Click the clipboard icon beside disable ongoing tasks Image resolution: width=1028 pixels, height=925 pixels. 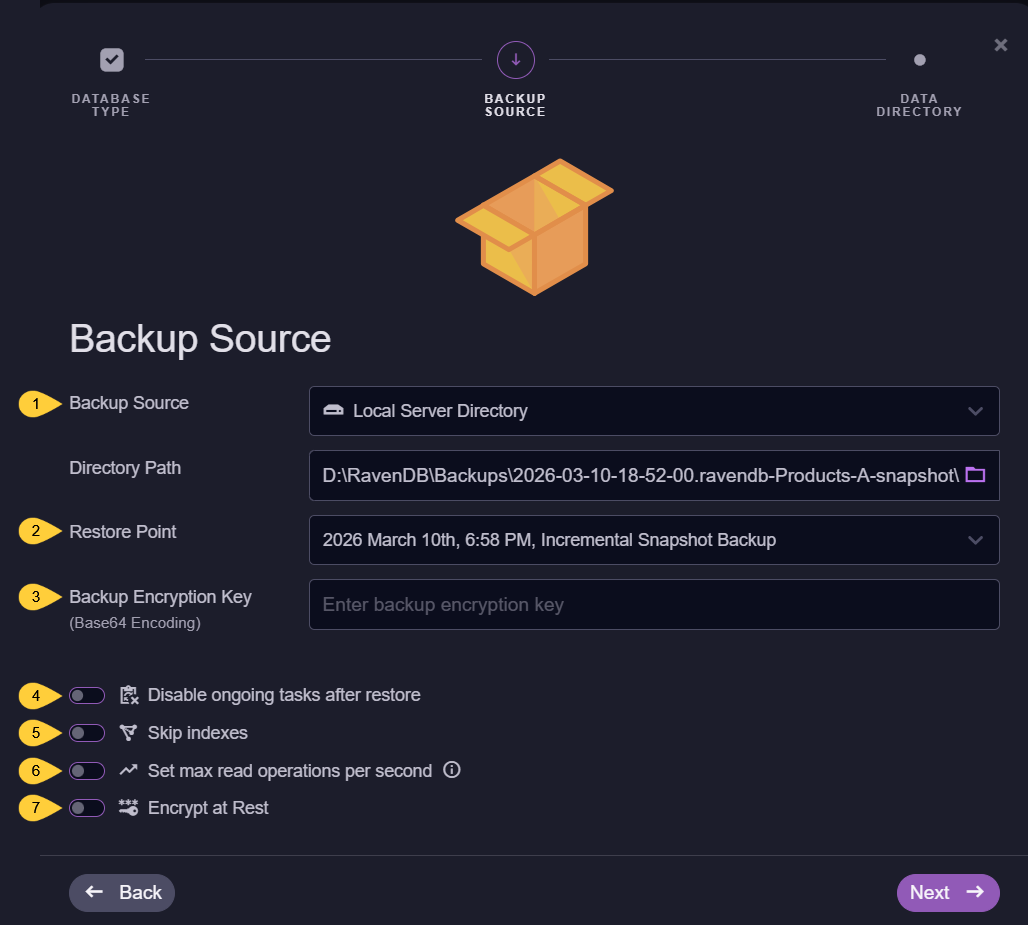pyautogui.click(x=127, y=694)
